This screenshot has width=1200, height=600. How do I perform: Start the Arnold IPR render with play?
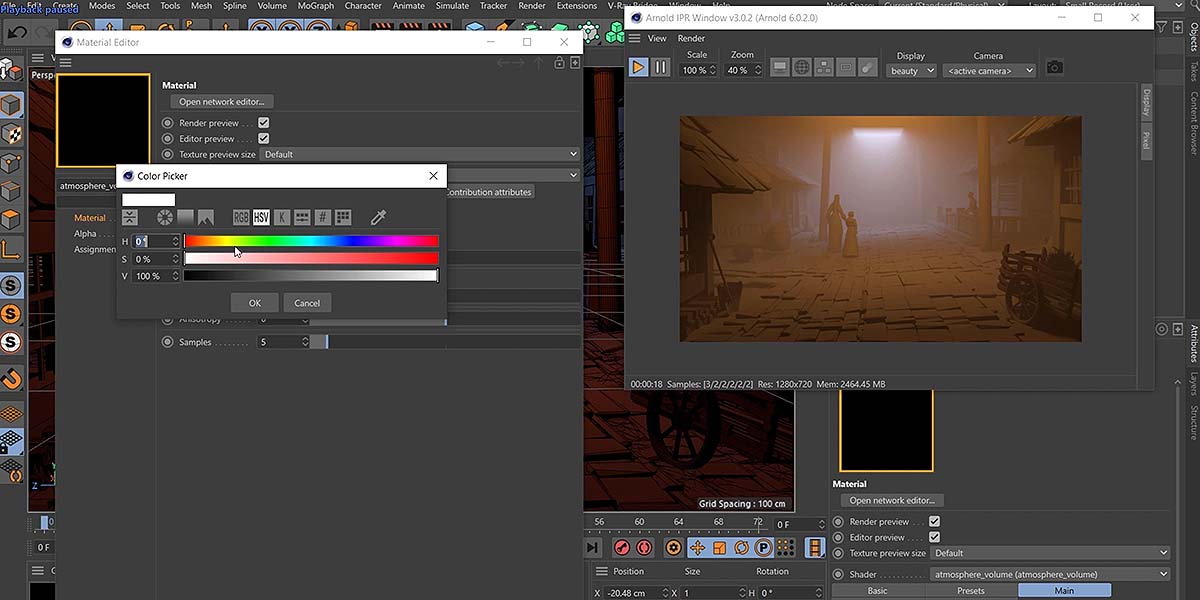(x=638, y=67)
